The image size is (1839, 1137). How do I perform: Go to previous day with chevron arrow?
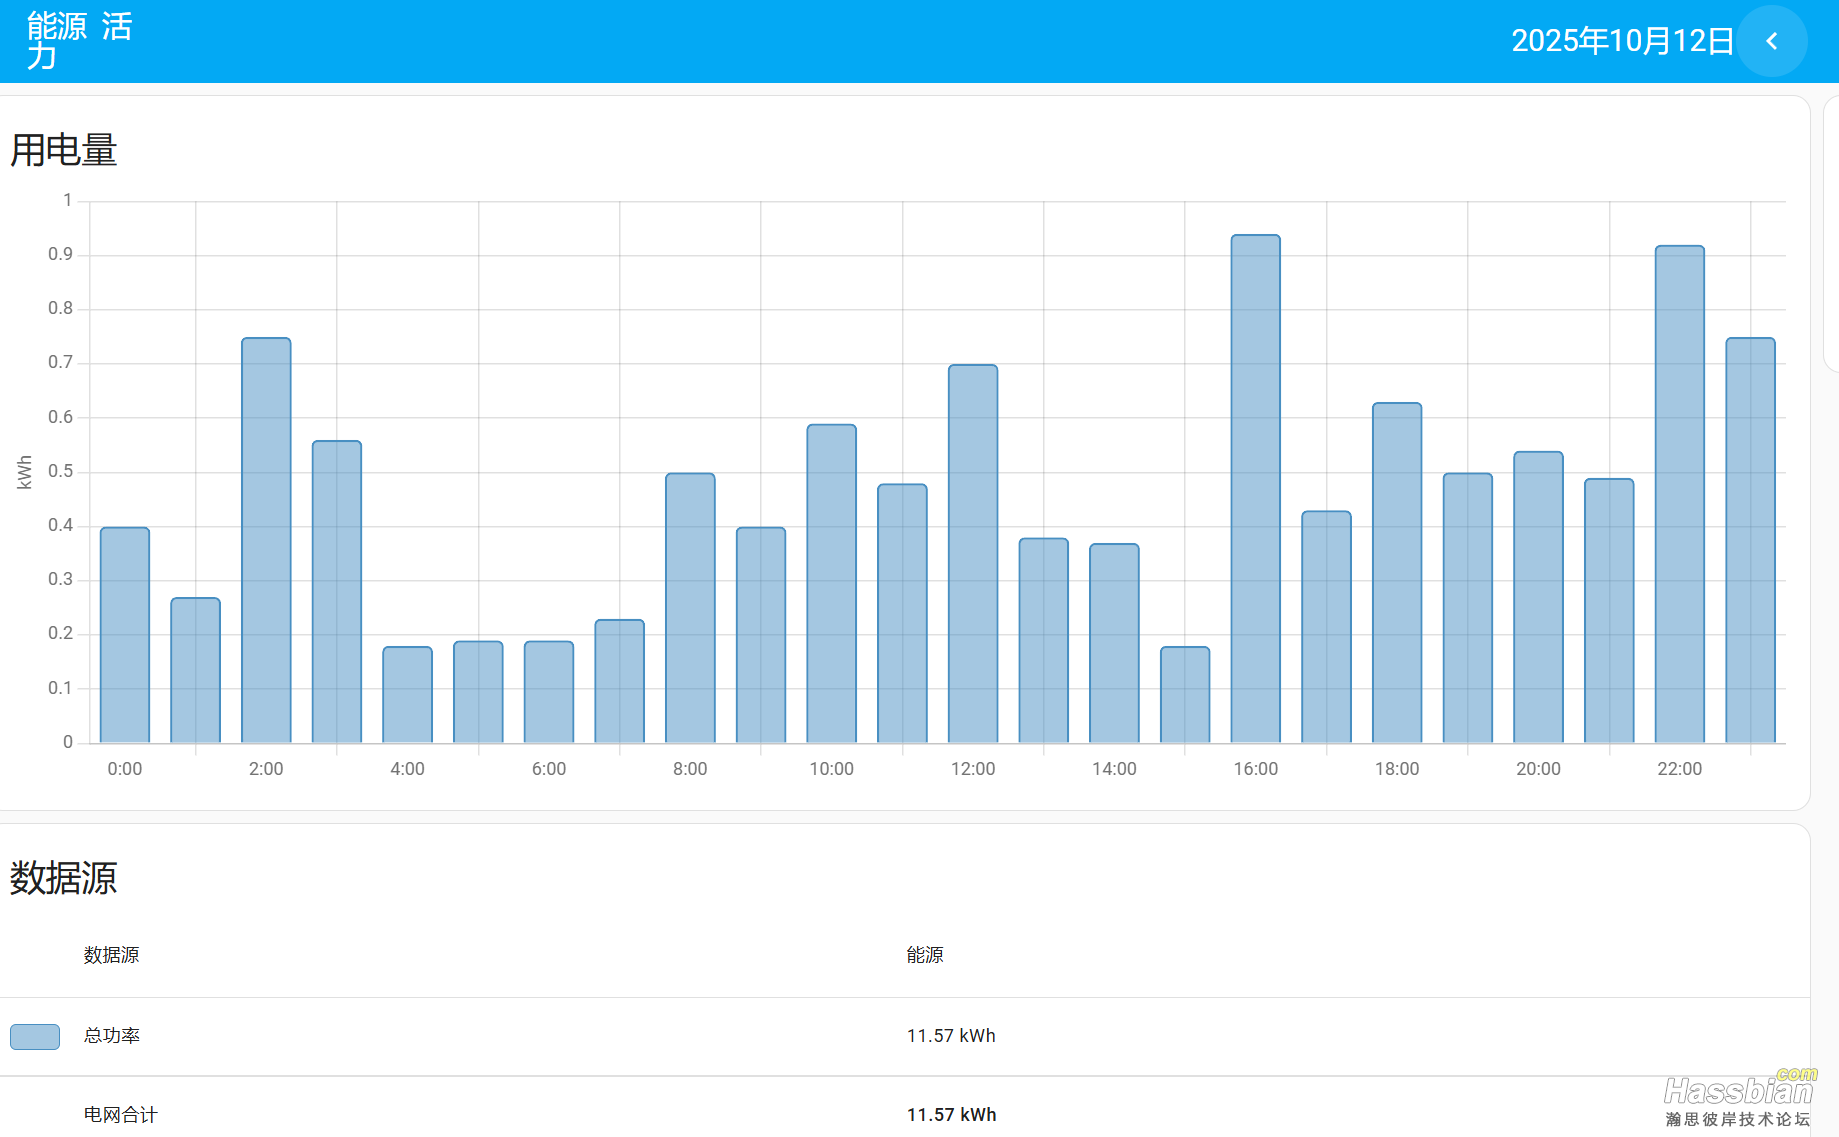[1771, 41]
